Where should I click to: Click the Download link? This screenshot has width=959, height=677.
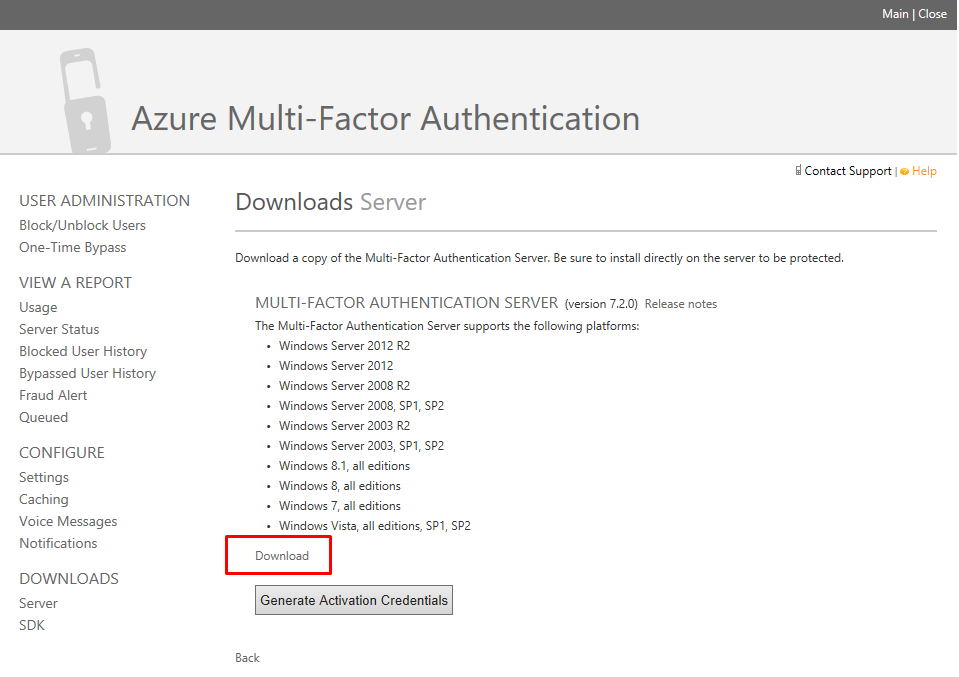coord(282,555)
